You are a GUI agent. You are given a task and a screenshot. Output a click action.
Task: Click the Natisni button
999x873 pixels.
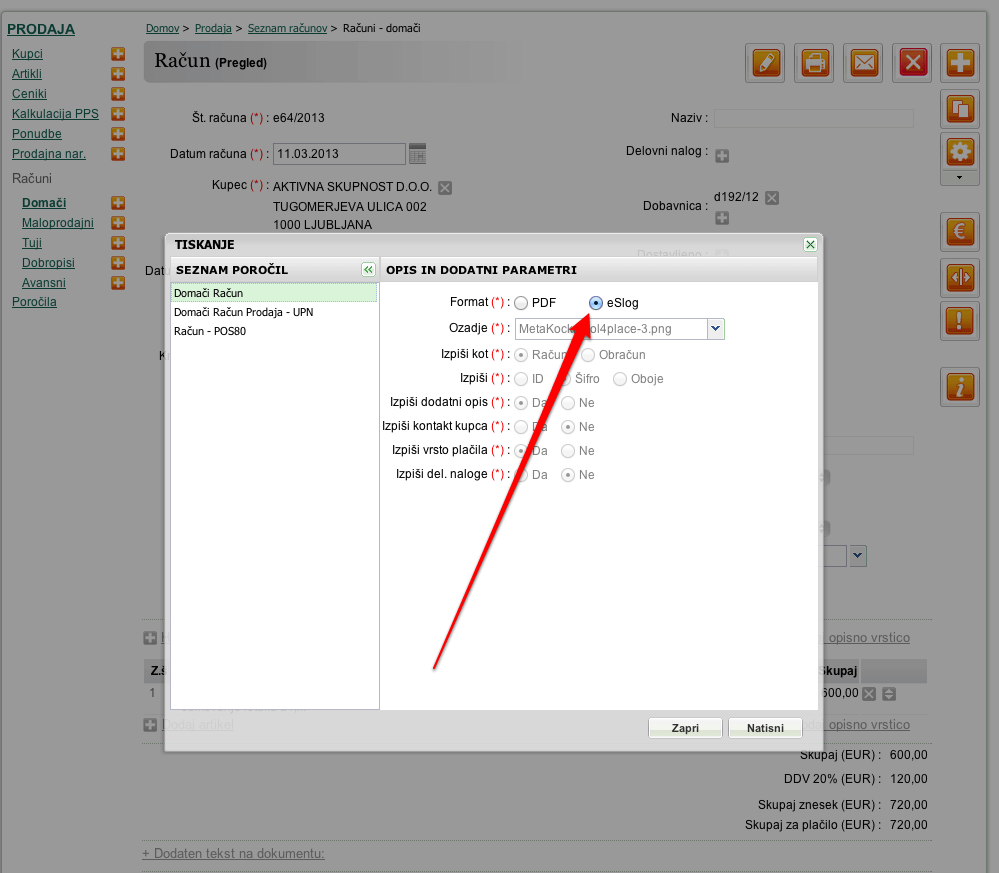pyautogui.click(x=765, y=728)
